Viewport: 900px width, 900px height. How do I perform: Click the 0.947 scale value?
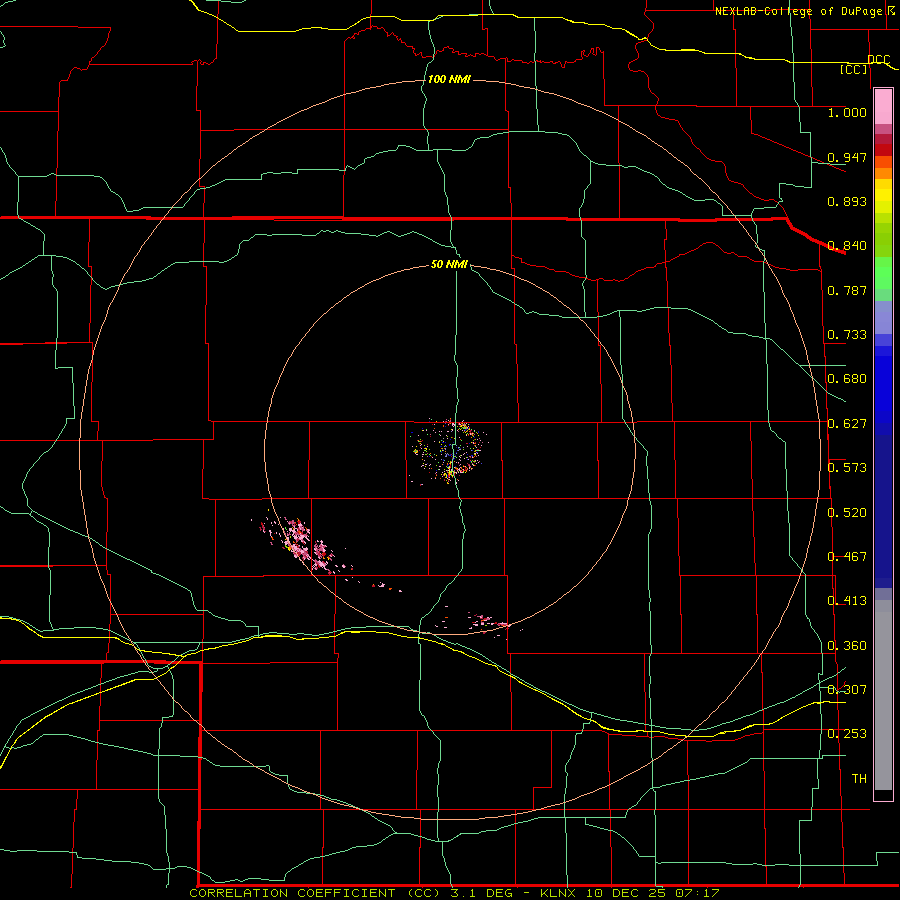[x=847, y=157]
